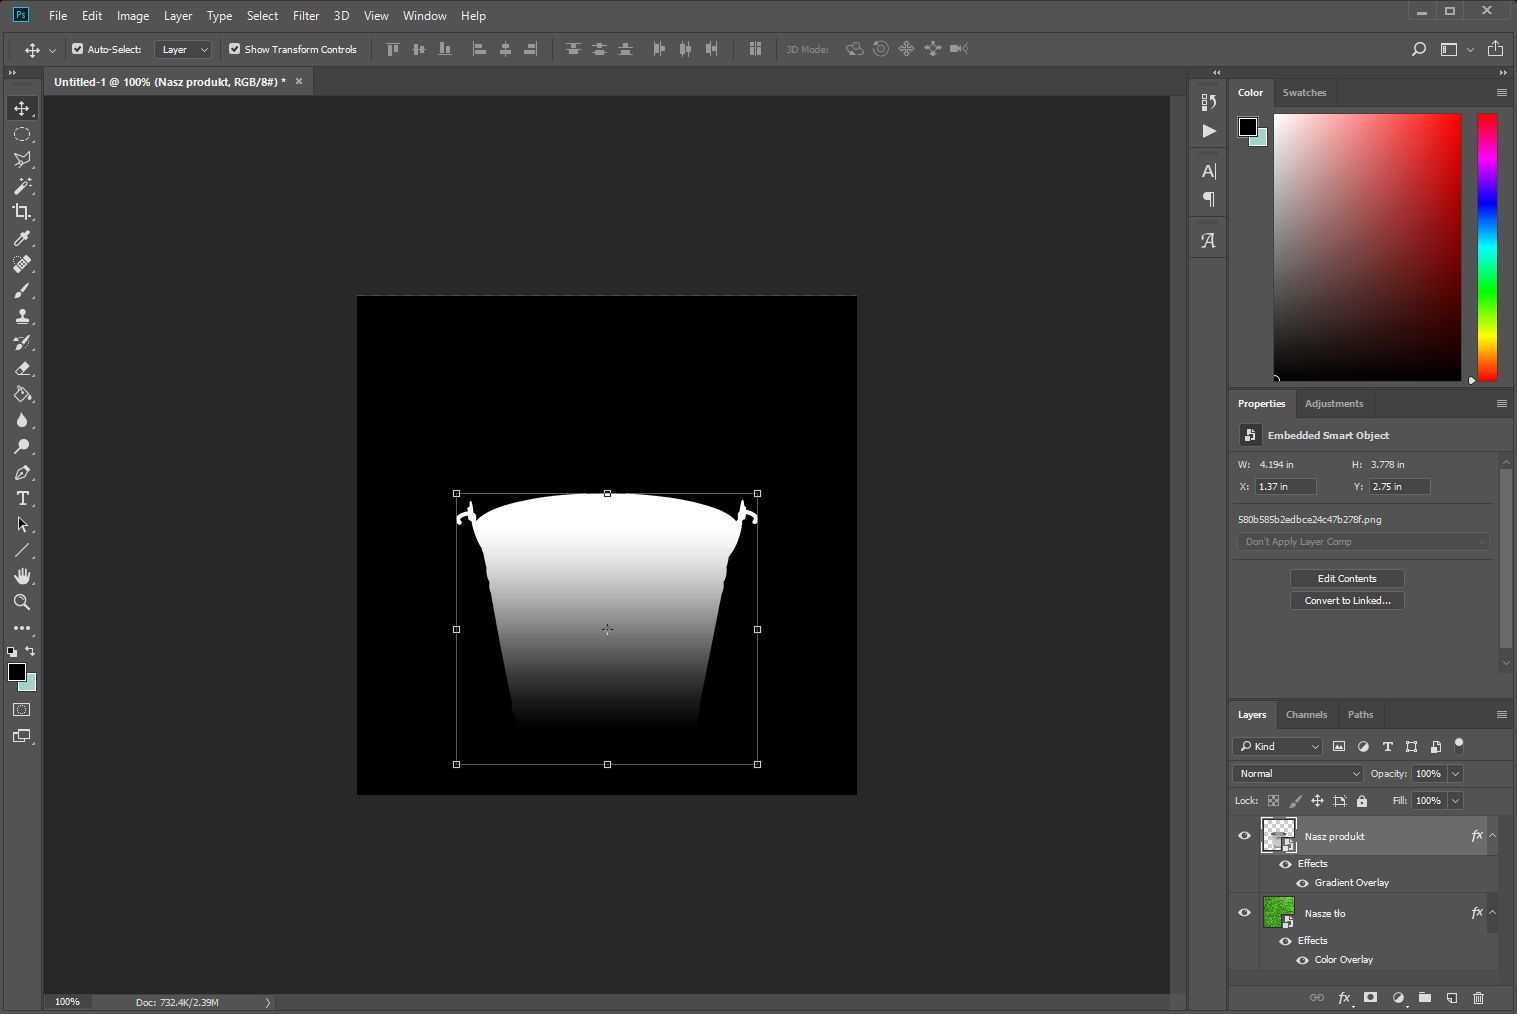Select the Eyedropper tool
The height and width of the screenshot is (1014, 1517).
22,238
